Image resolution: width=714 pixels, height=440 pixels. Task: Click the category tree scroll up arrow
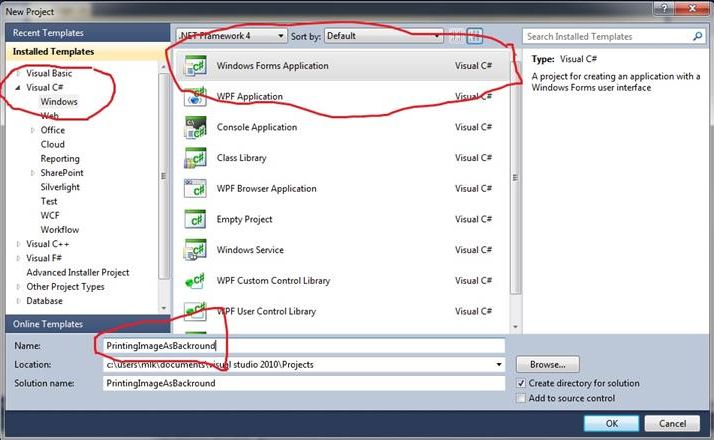pyautogui.click(x=164, y=67)
